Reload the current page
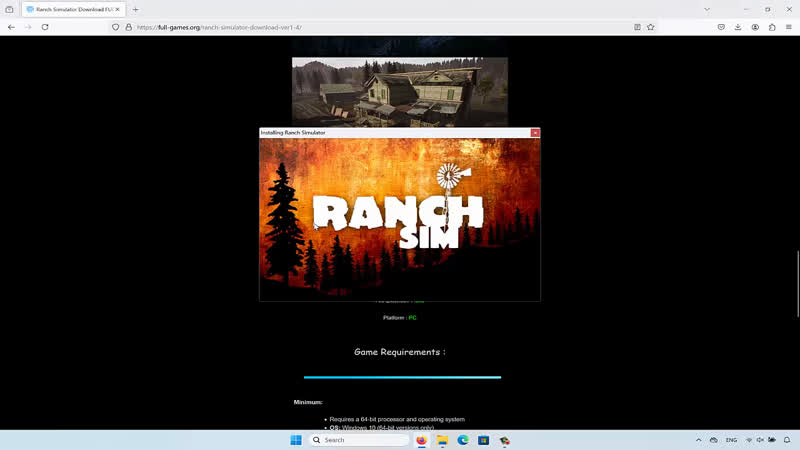The width and height of the screenshot is (800, 450). coord(45,27)
